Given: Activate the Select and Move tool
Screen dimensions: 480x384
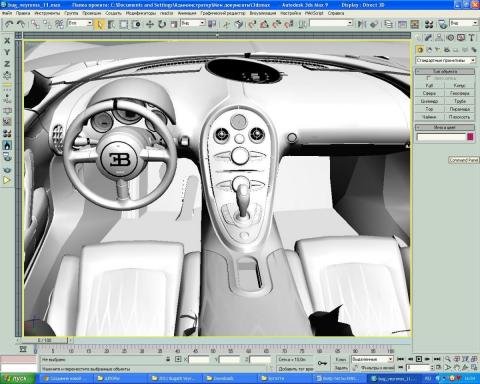Looking at the screenshot, I should (150, 24).
